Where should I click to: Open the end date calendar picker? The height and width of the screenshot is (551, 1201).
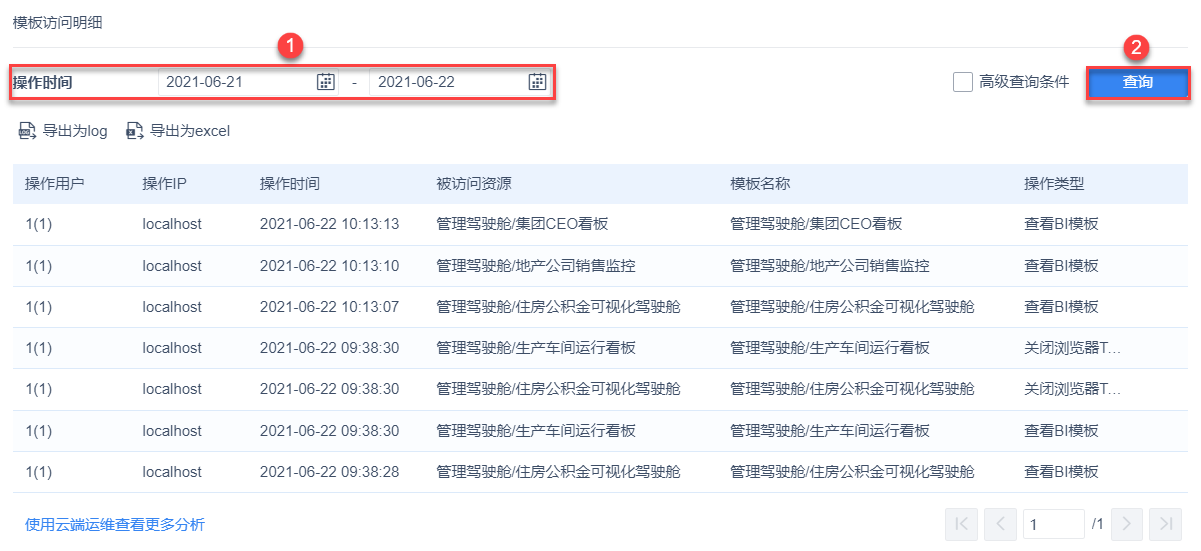[x=537, y=82]
